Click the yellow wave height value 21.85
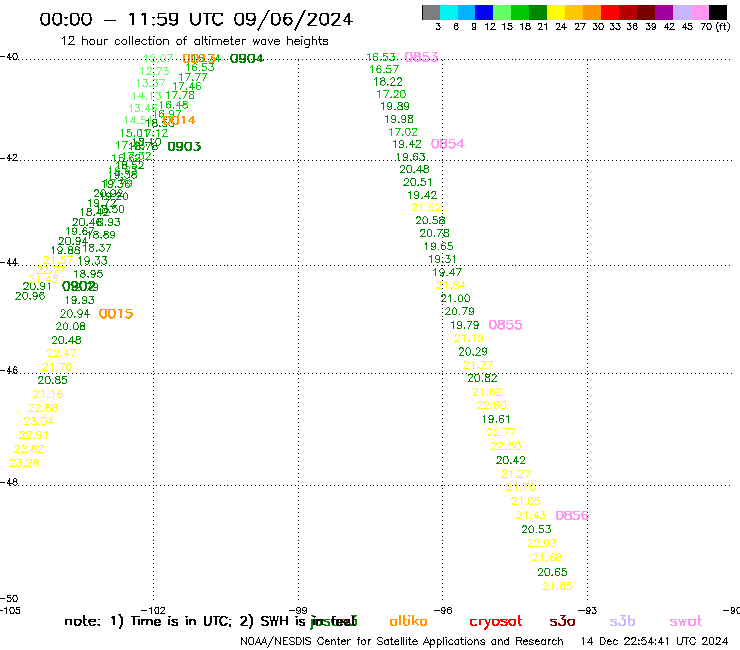 pyautogui.click(x=558, y=586)
